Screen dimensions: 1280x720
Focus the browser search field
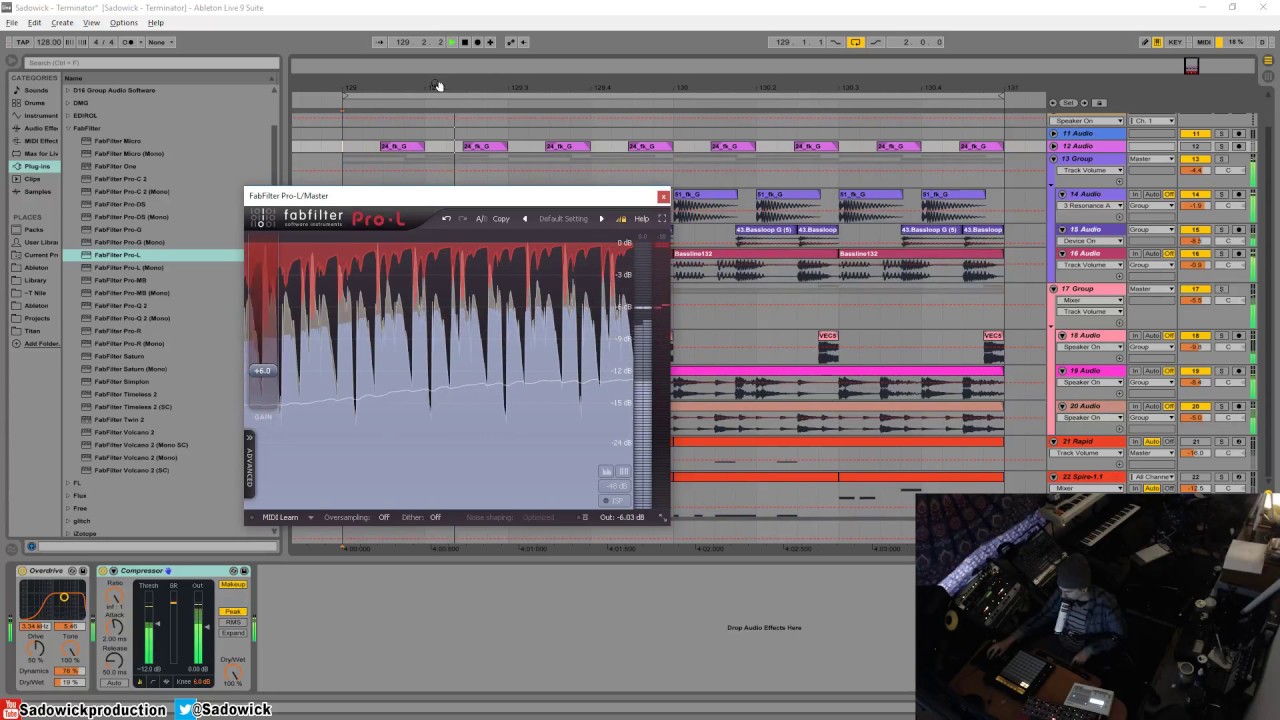(x=150, y=63)
